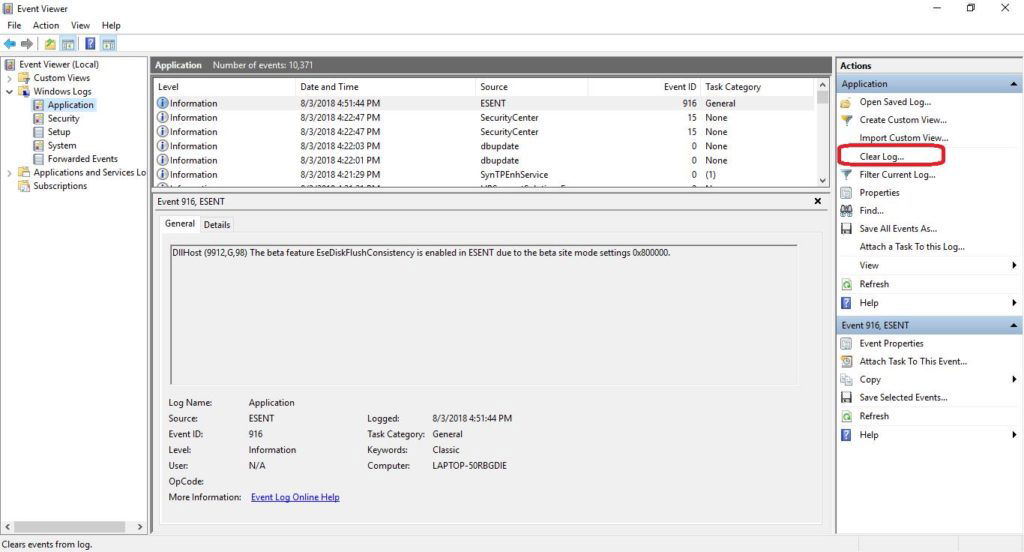The height and width of the screenshot is (552, 1024).
Task: Click the Subscriptions icon in tree
Action: click(x=24, y=186)
